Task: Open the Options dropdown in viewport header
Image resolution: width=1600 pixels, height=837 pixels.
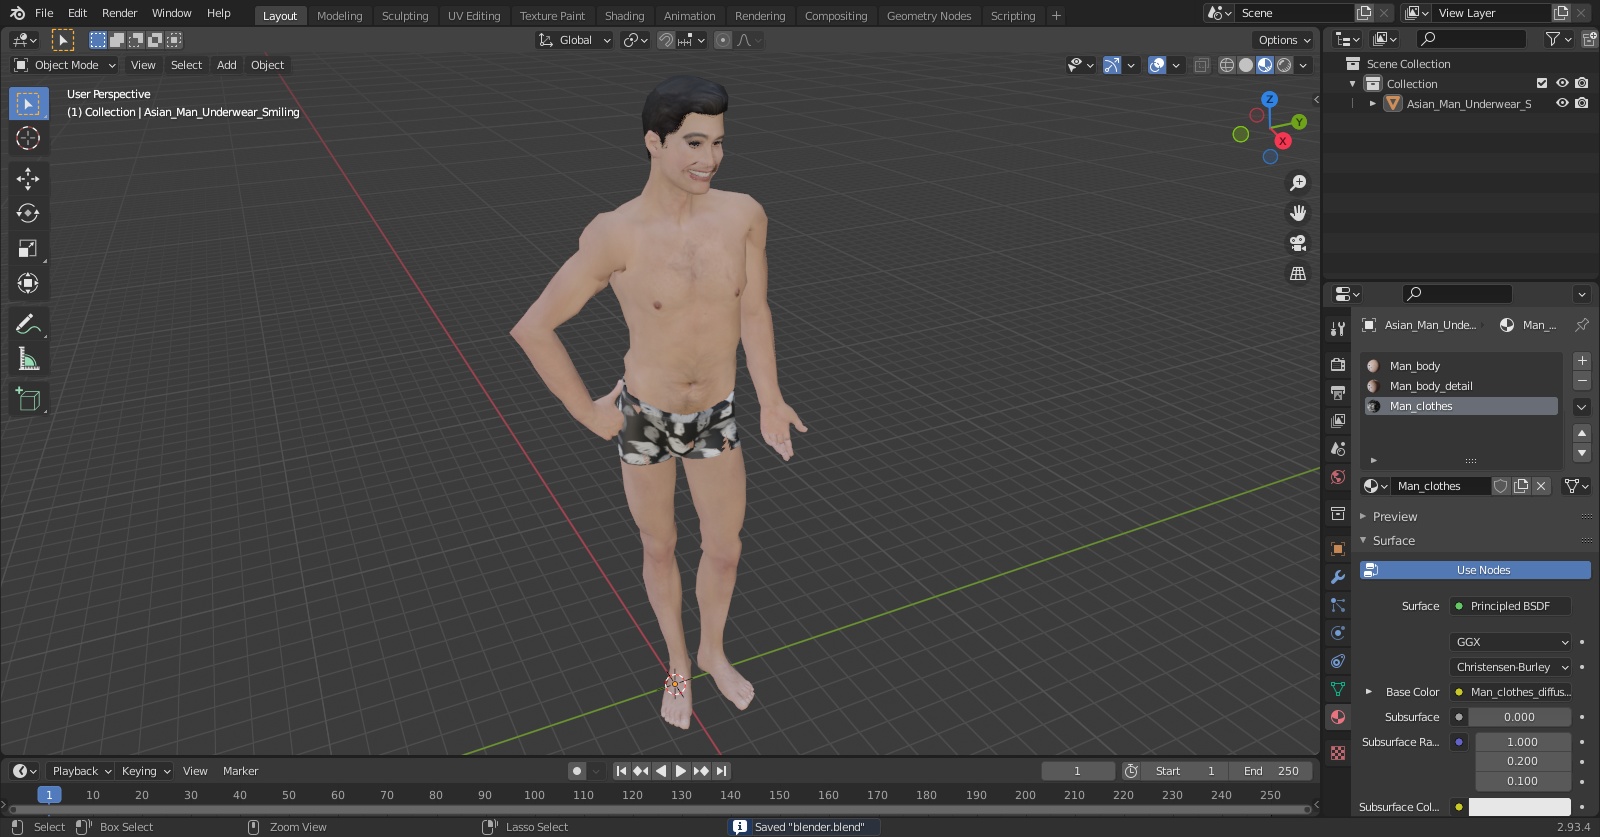Action: pos(1284,40)
